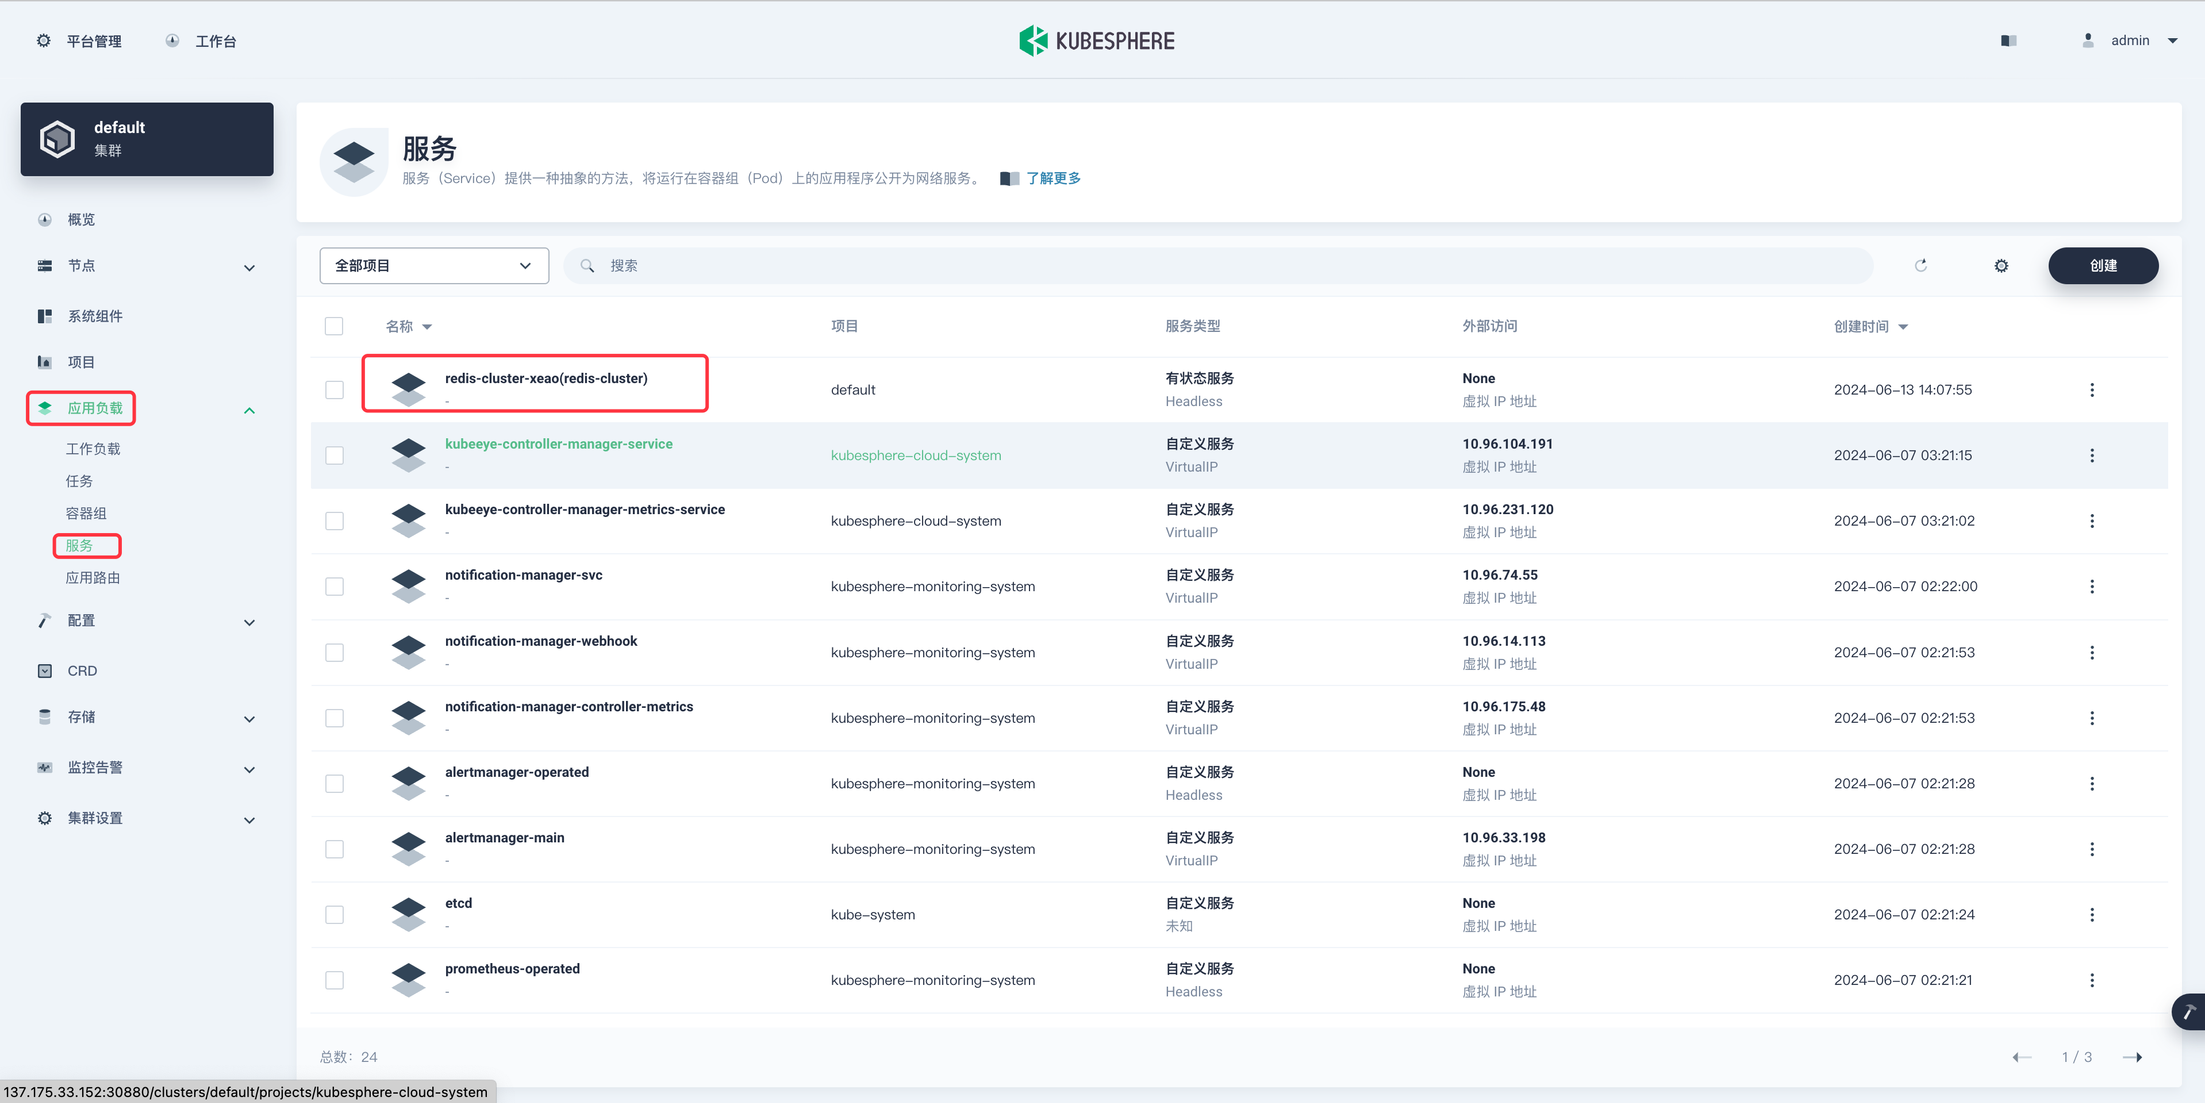Screen dimensions: 2205x1103
Task: Click the large Services header icon
Action: (x=354, y=162)
